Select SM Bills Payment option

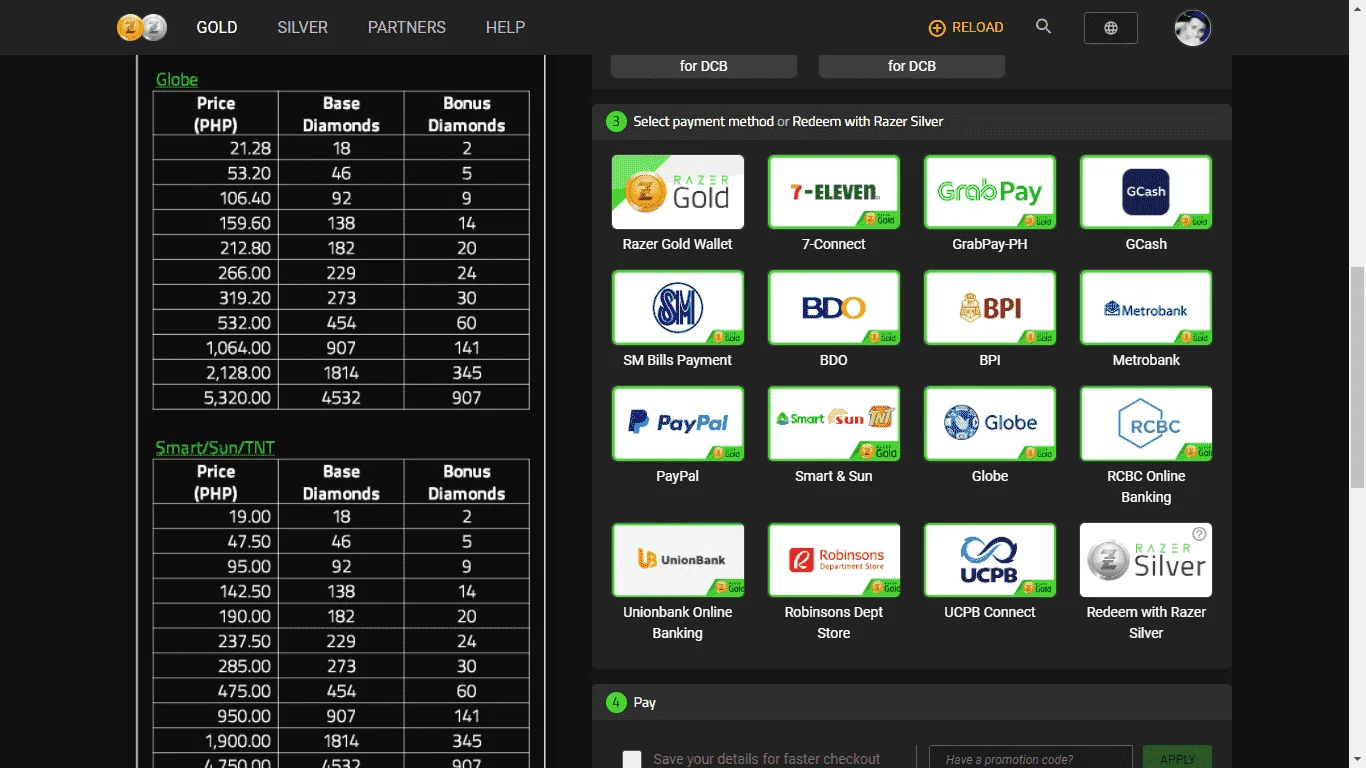(x=678, y=308)
